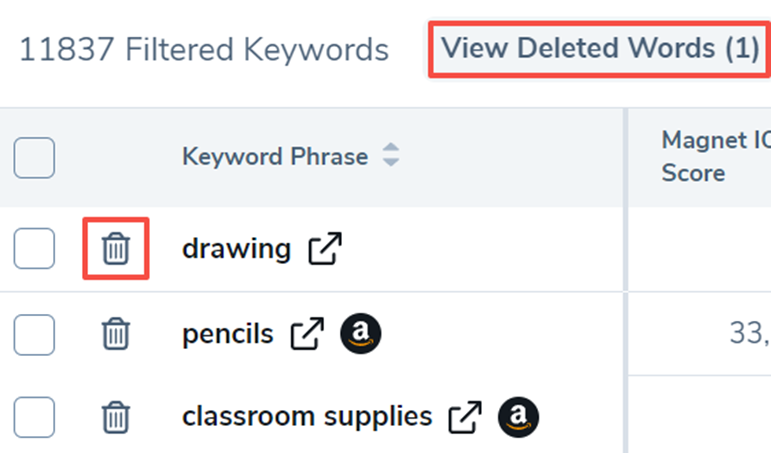This screenshot has width=771, height=453.
Task: Open external link for pencils keyword
Action: point(307,335)
